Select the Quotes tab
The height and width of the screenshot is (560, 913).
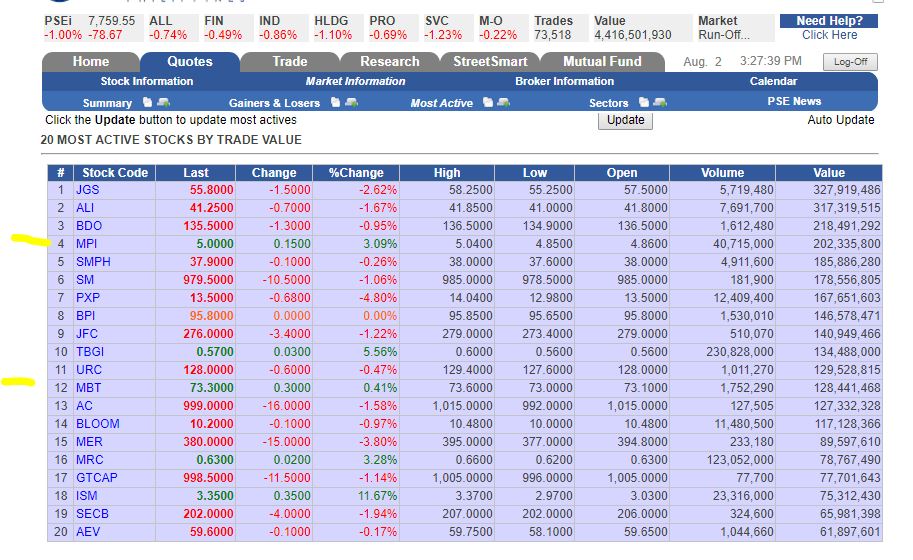[190, 61]
